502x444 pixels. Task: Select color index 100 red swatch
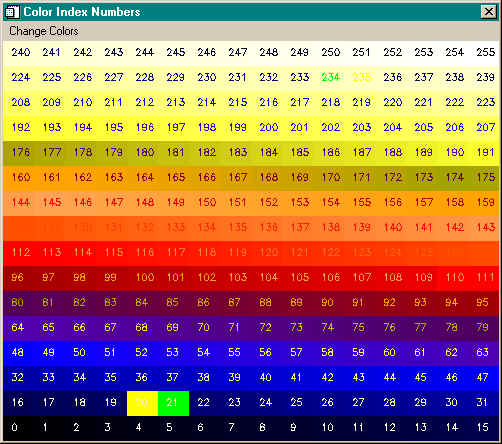142,278
